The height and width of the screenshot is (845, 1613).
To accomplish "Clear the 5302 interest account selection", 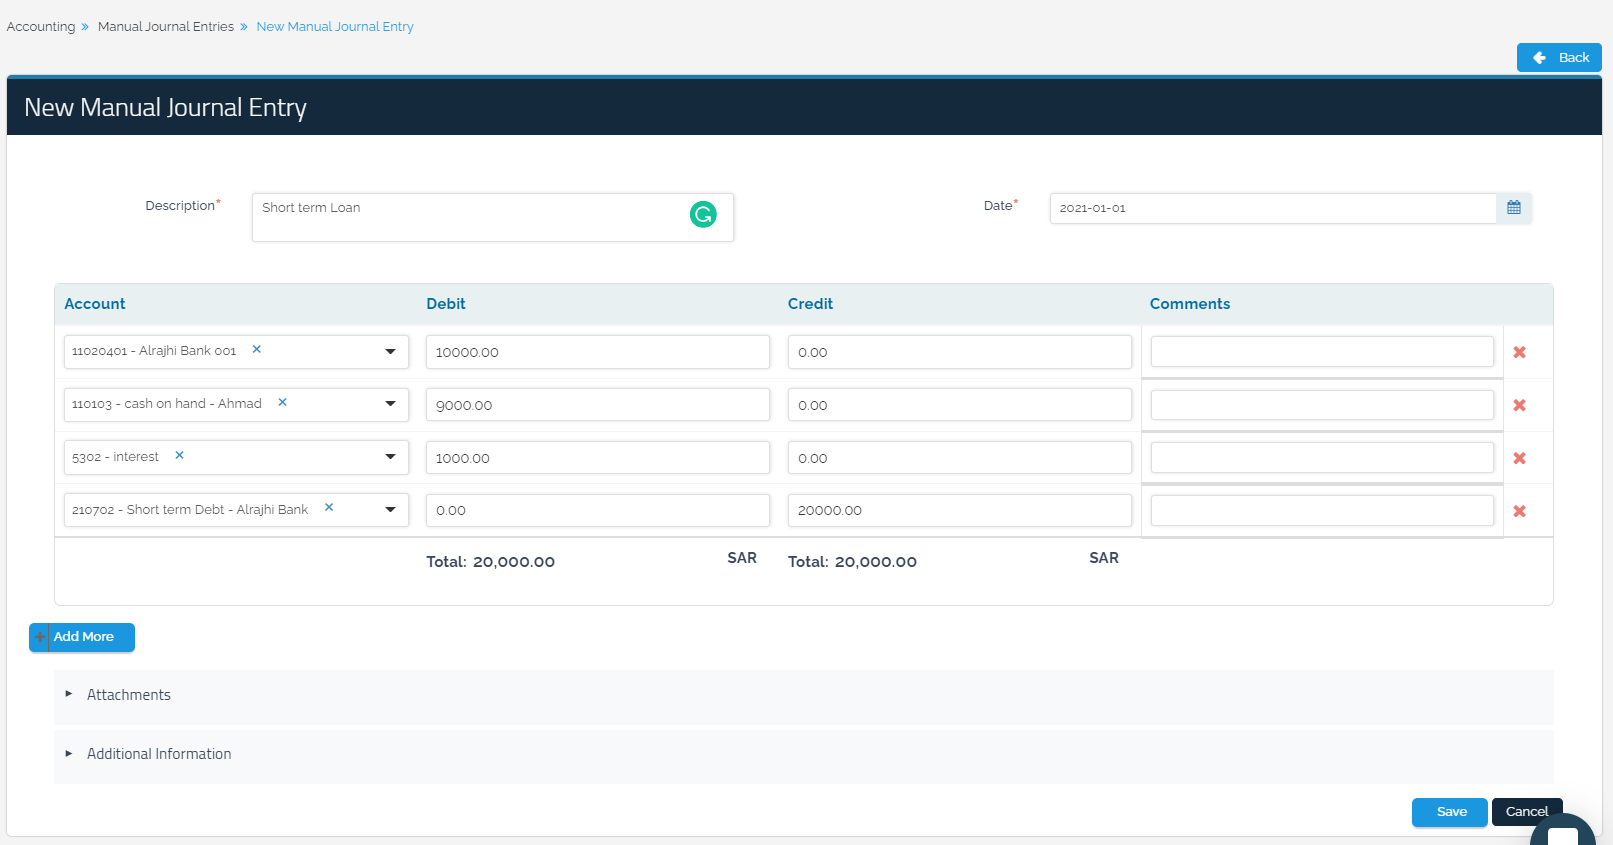I will (180, 456).
